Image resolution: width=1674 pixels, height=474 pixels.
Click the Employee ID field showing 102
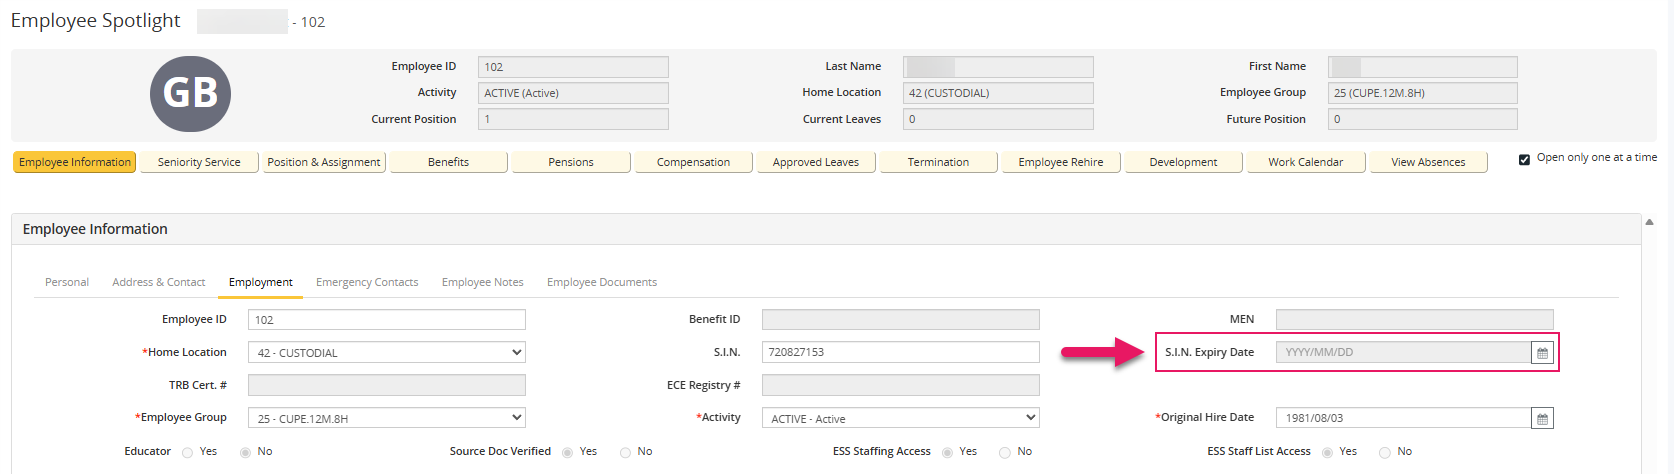[387, 320]
